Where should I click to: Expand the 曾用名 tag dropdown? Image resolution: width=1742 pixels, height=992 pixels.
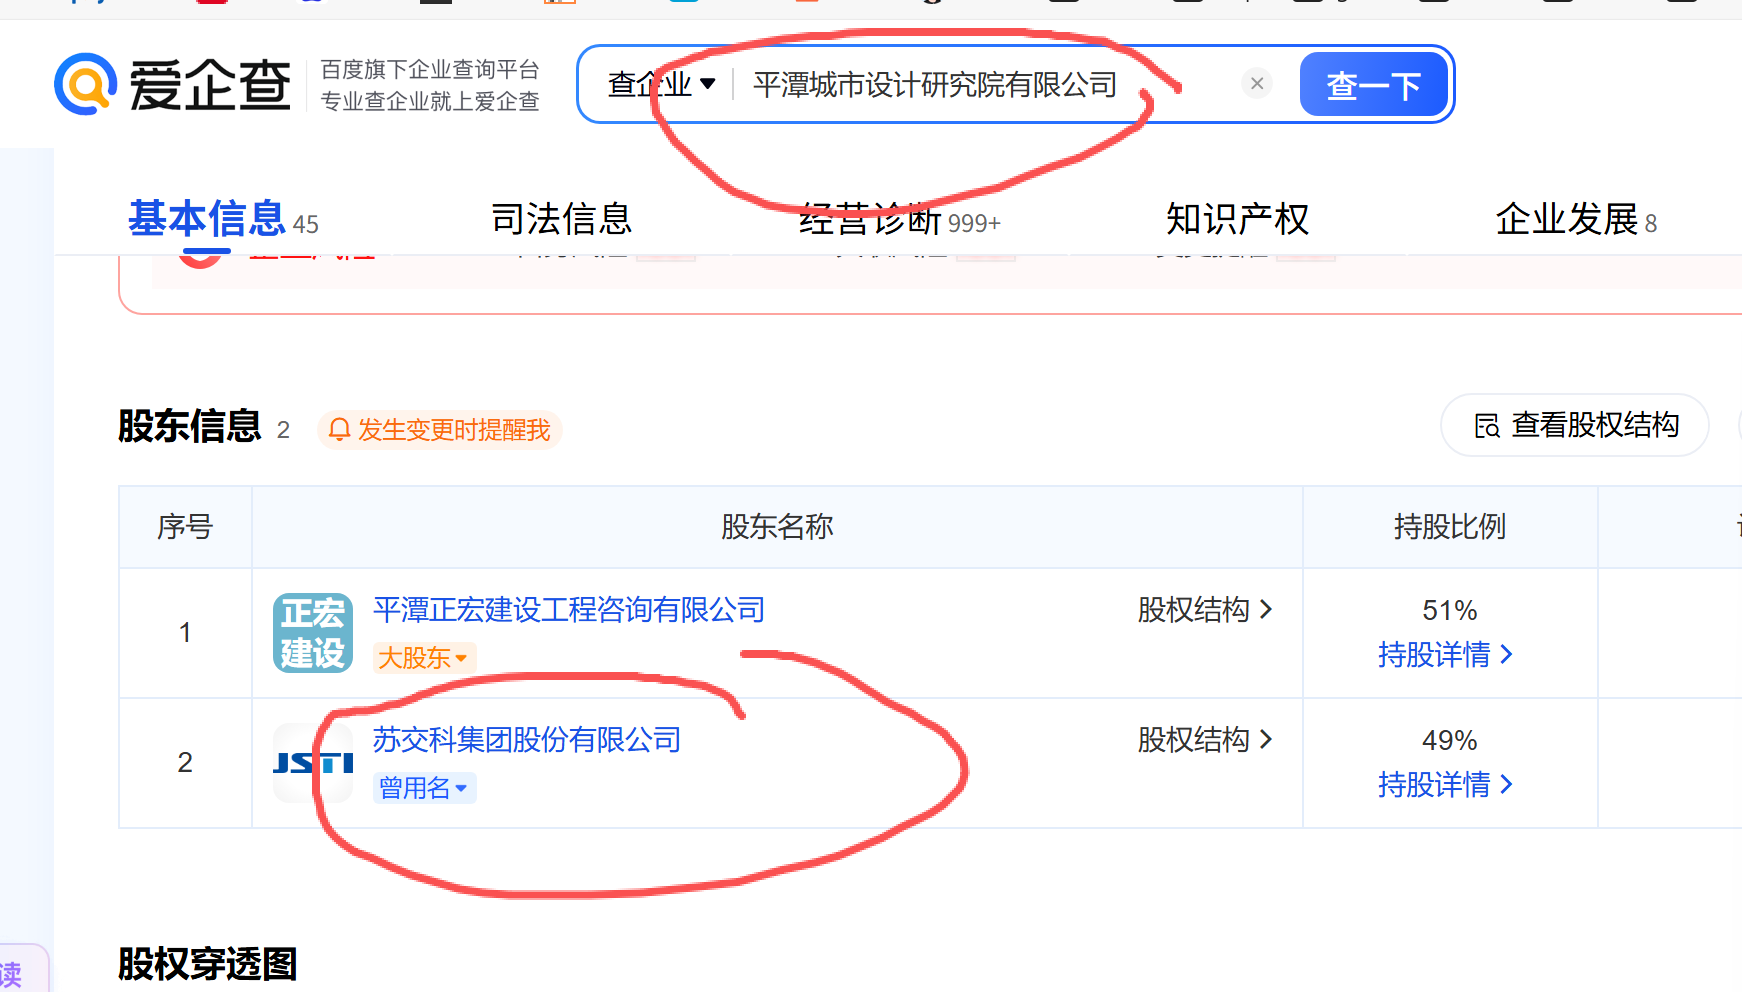424,788
